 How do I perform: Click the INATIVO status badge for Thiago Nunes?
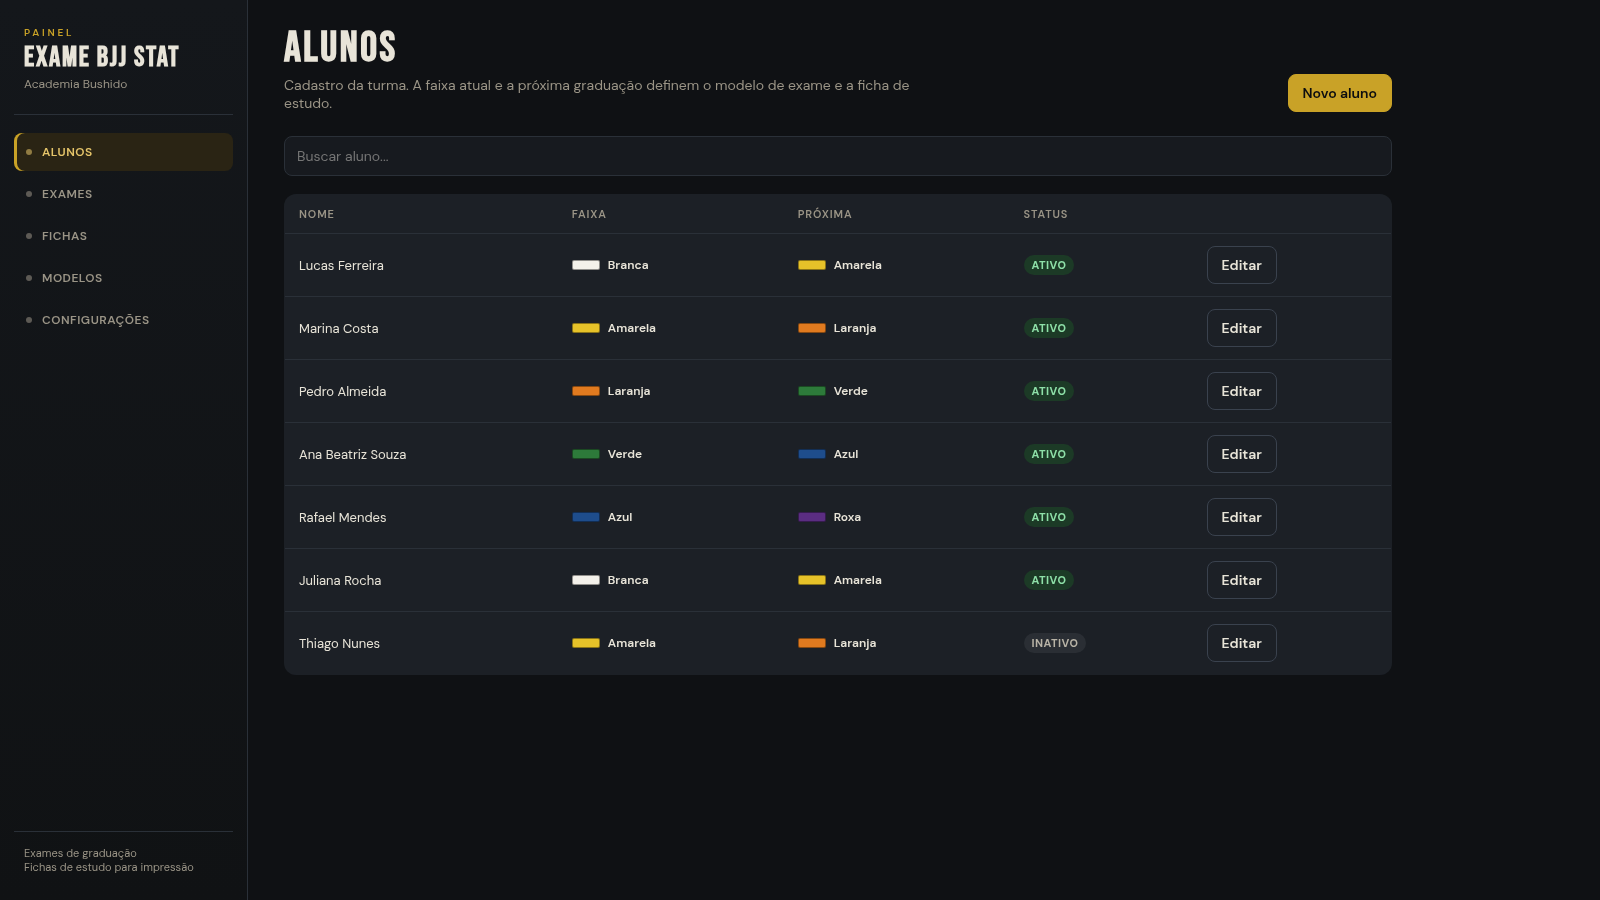coord(1054,643)
